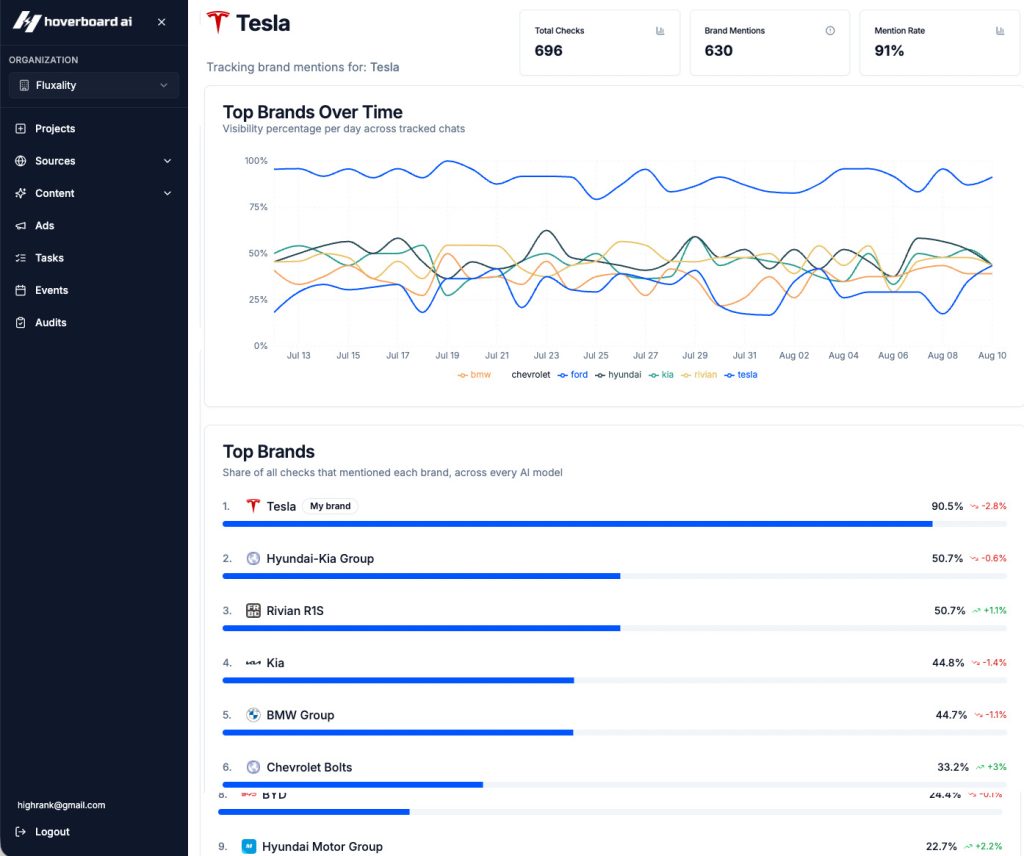Click the Hyundai-Kia Group globe icon
This screenshot has width=1024, height=856.
(x=253, y=558)
